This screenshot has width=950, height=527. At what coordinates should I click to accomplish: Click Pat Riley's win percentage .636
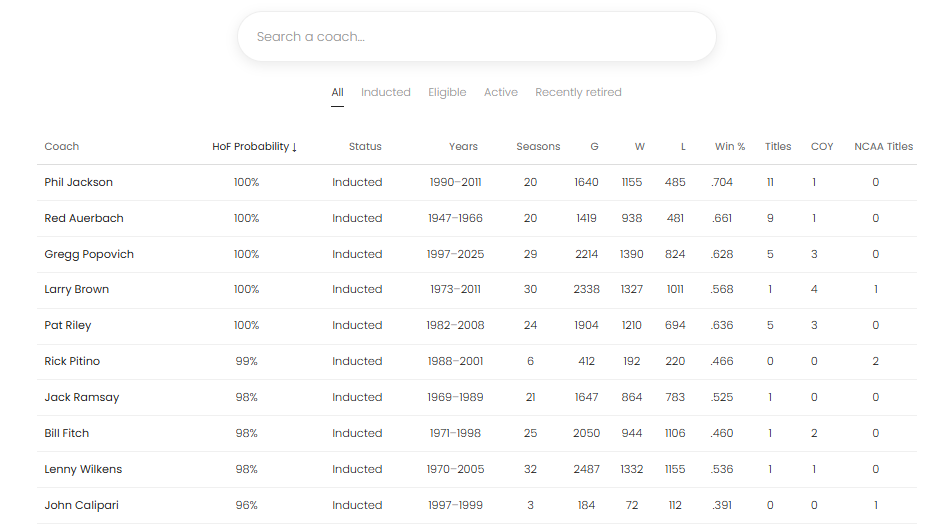pos(722,325)
